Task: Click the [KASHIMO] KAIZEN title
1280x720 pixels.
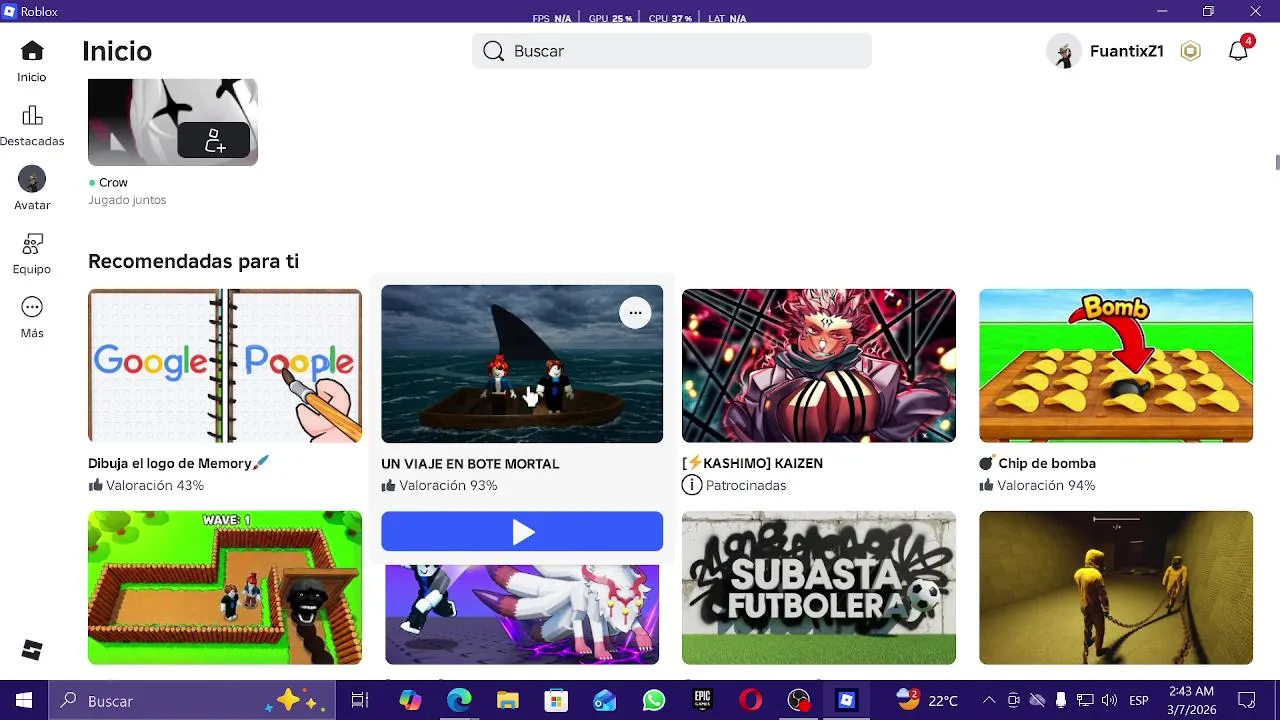Action: (x=752, y=463)
